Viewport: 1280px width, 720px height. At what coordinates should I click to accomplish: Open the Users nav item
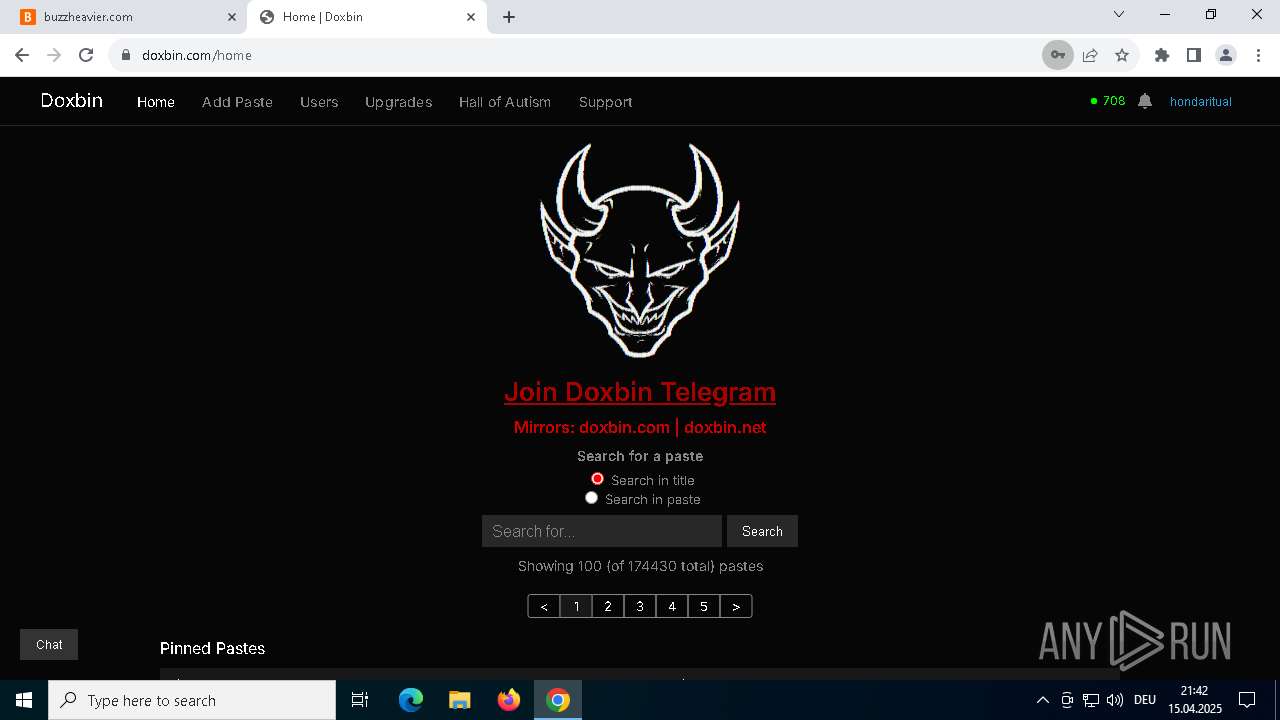(319, 102)
